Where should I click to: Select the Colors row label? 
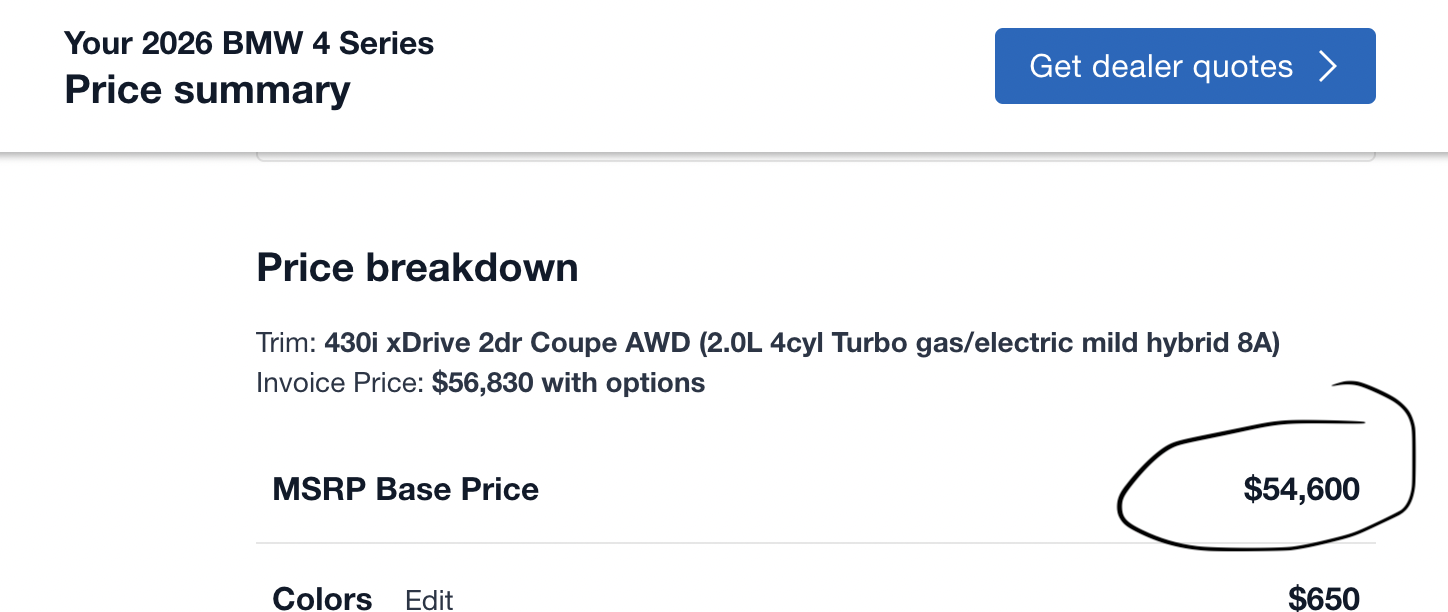(322, 599)
